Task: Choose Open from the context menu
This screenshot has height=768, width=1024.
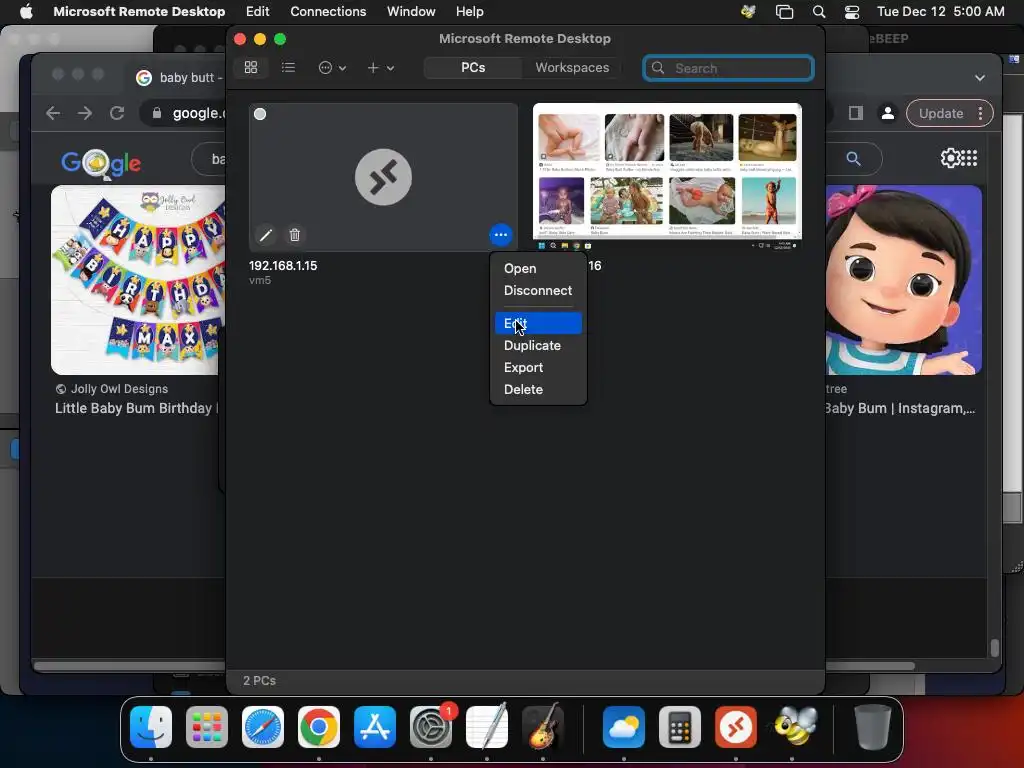Action: point(520,268)
